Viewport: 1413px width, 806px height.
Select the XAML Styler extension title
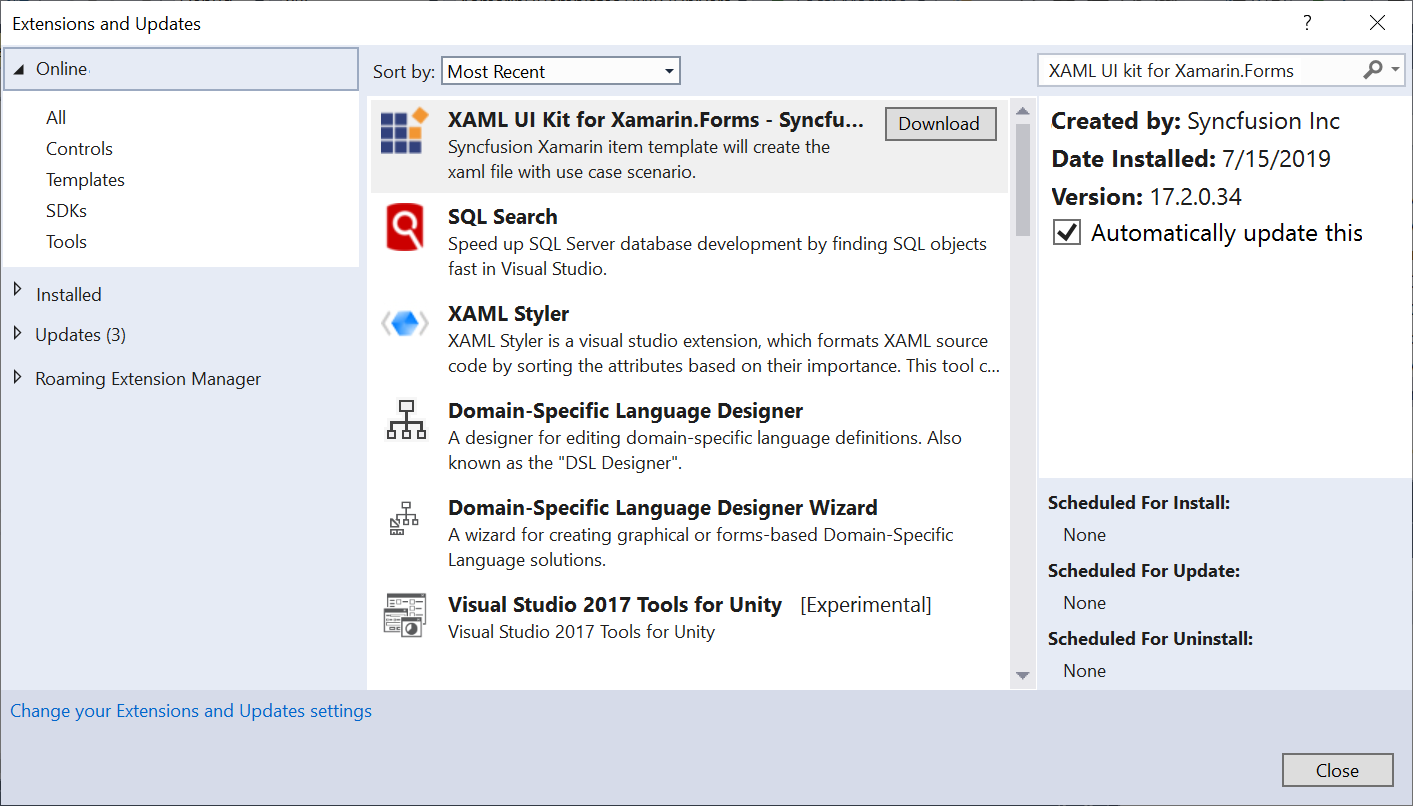[x=508, y=314]
